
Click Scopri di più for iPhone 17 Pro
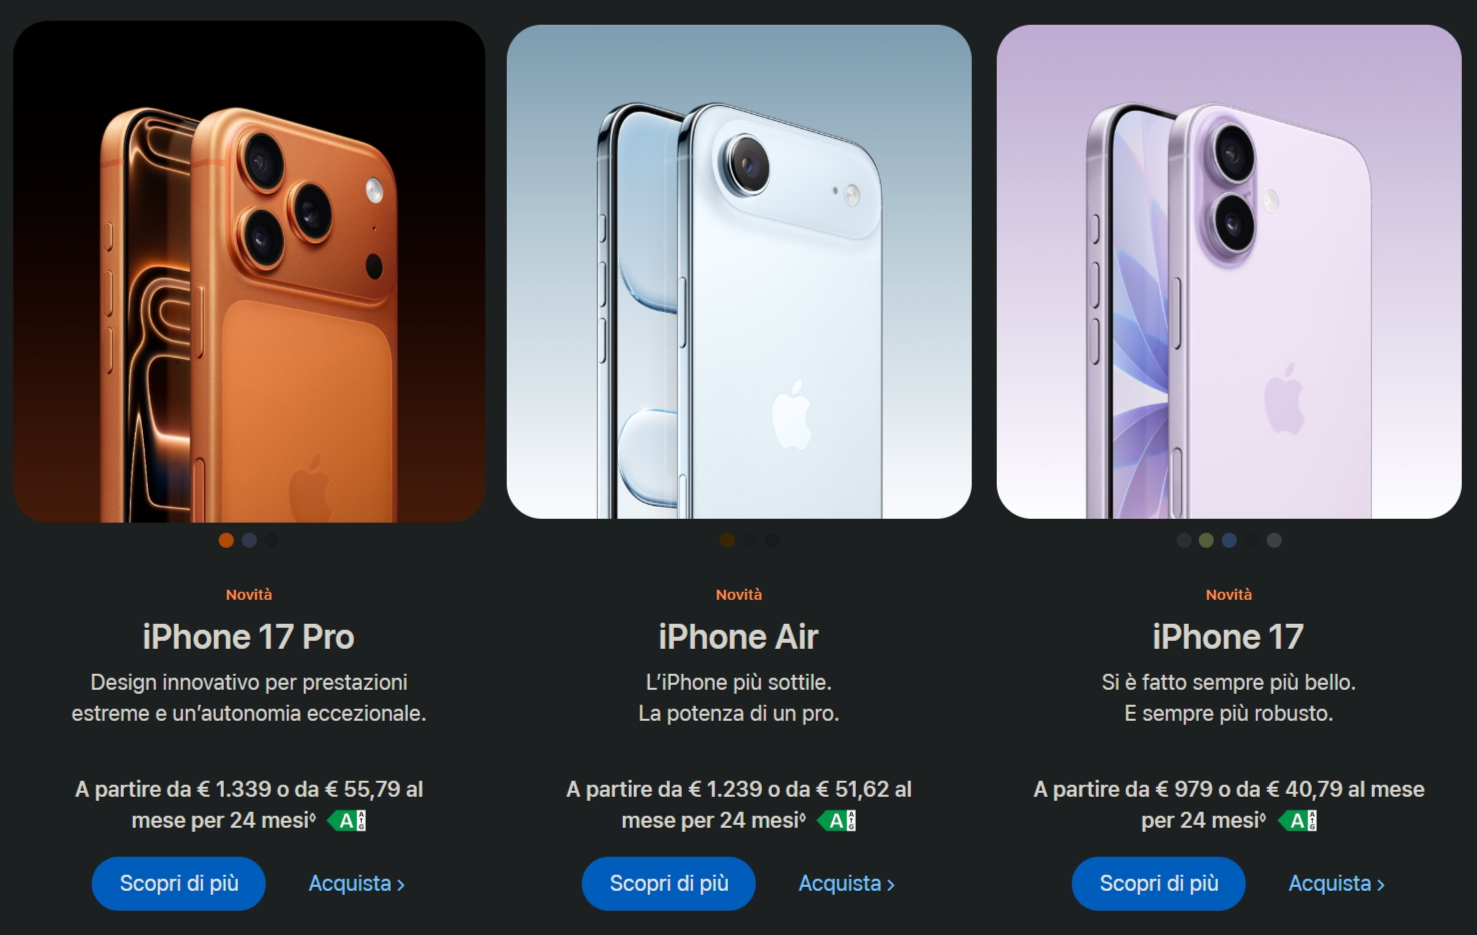tap(179, 883)
